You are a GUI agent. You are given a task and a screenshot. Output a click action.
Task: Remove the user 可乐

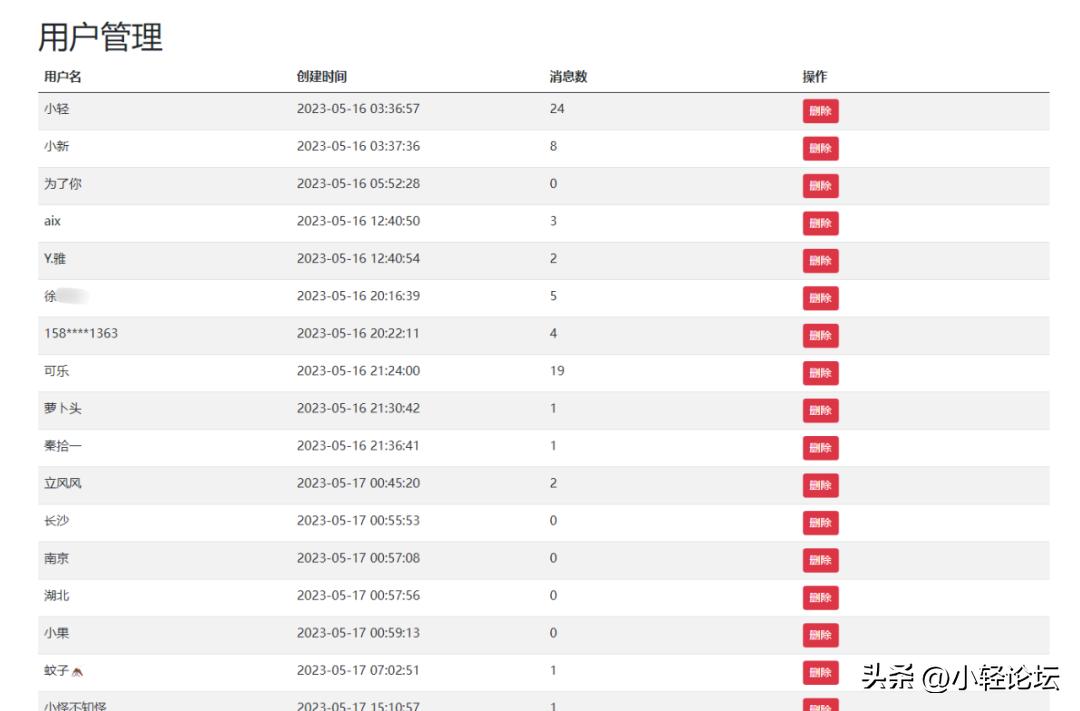tap(820, 373)
